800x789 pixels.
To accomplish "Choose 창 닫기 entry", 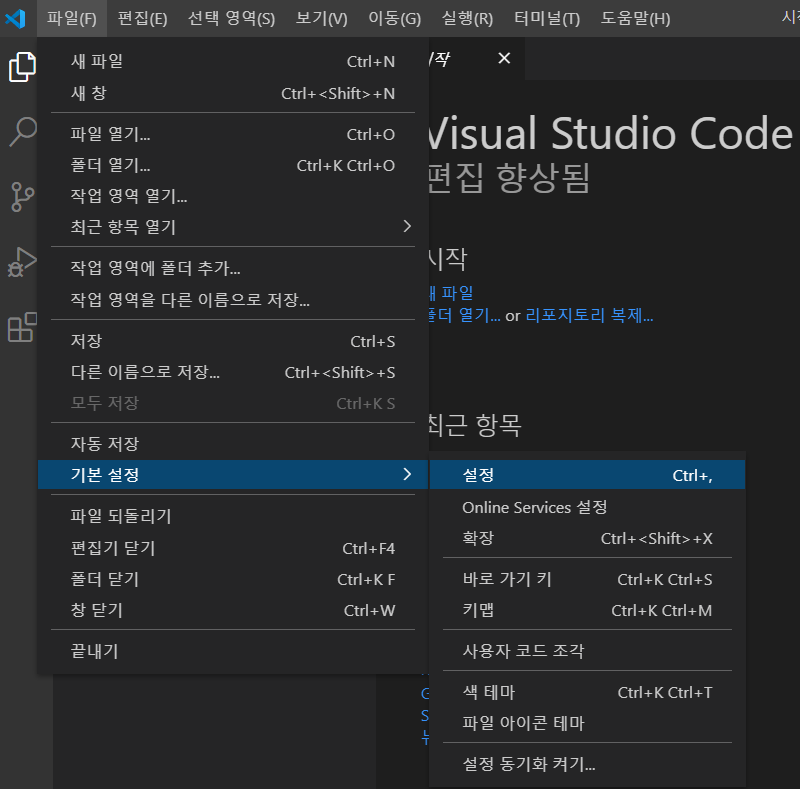I will [x=233, y=610].
